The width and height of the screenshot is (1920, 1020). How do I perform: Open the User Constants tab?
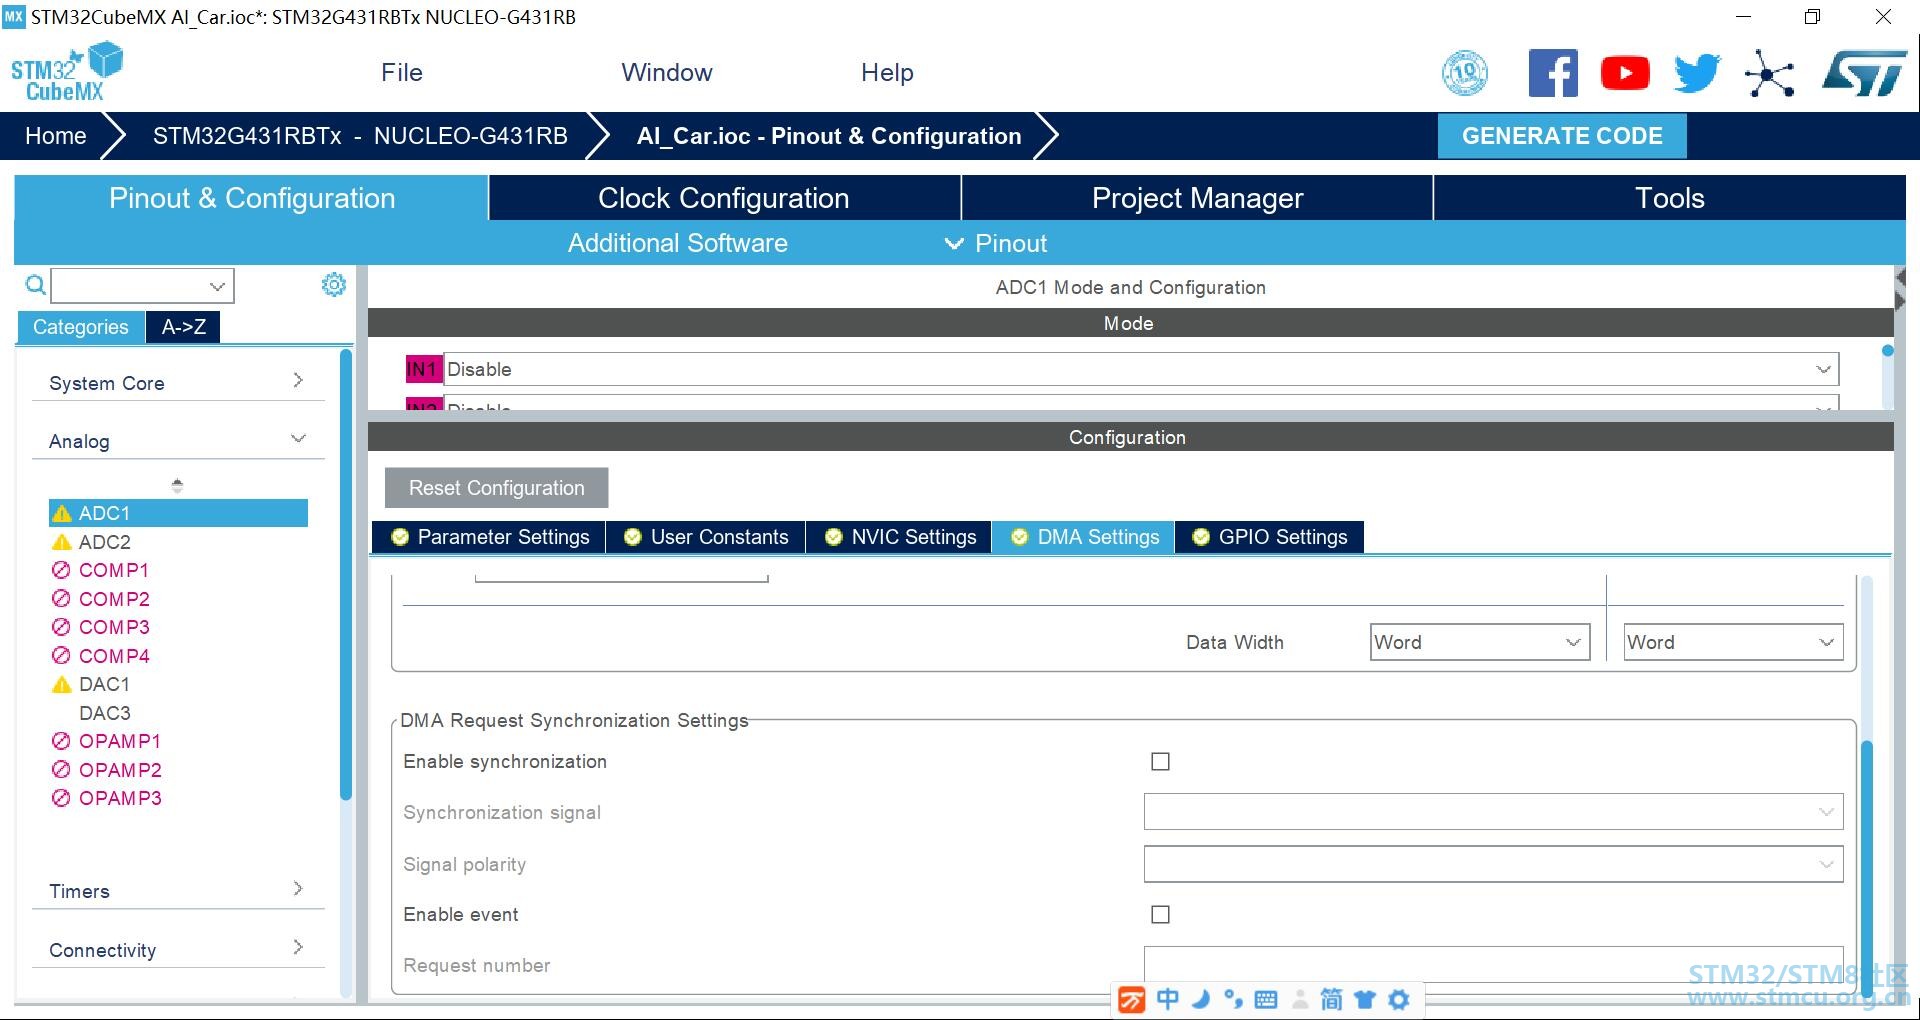pyautogui.click(x=706, y=537)
